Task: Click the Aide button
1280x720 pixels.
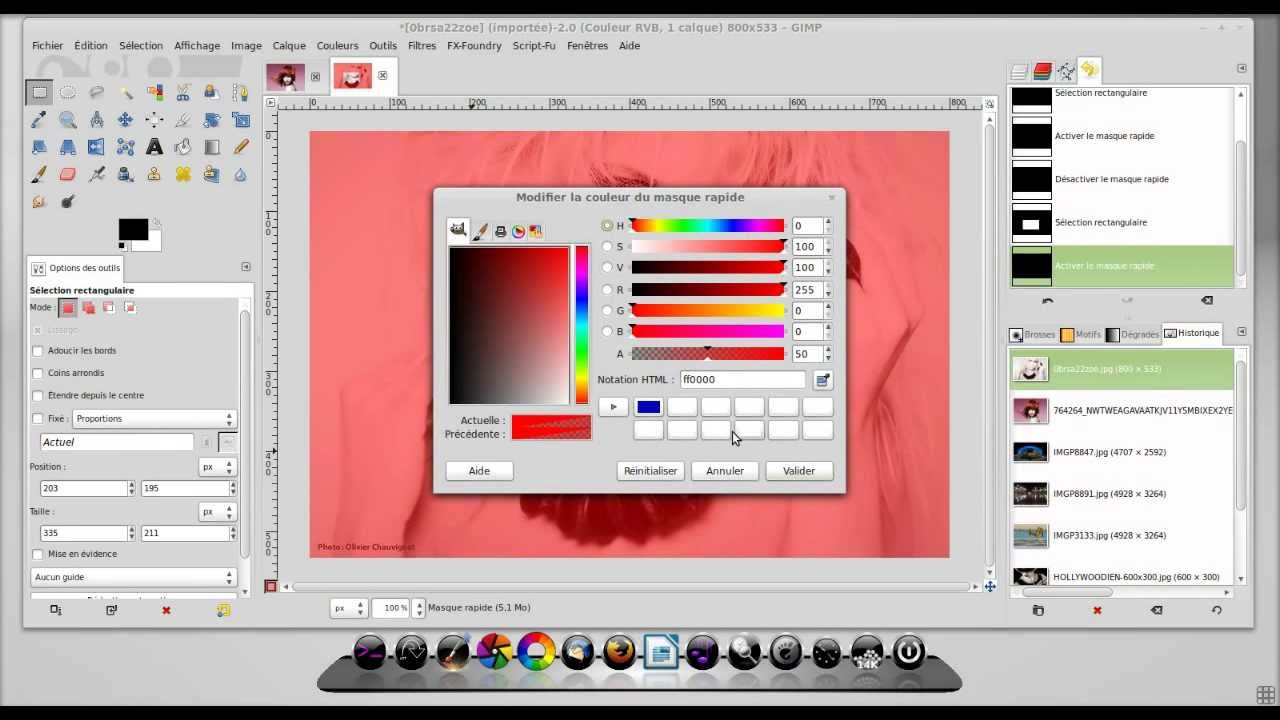Action: [479, 471]
